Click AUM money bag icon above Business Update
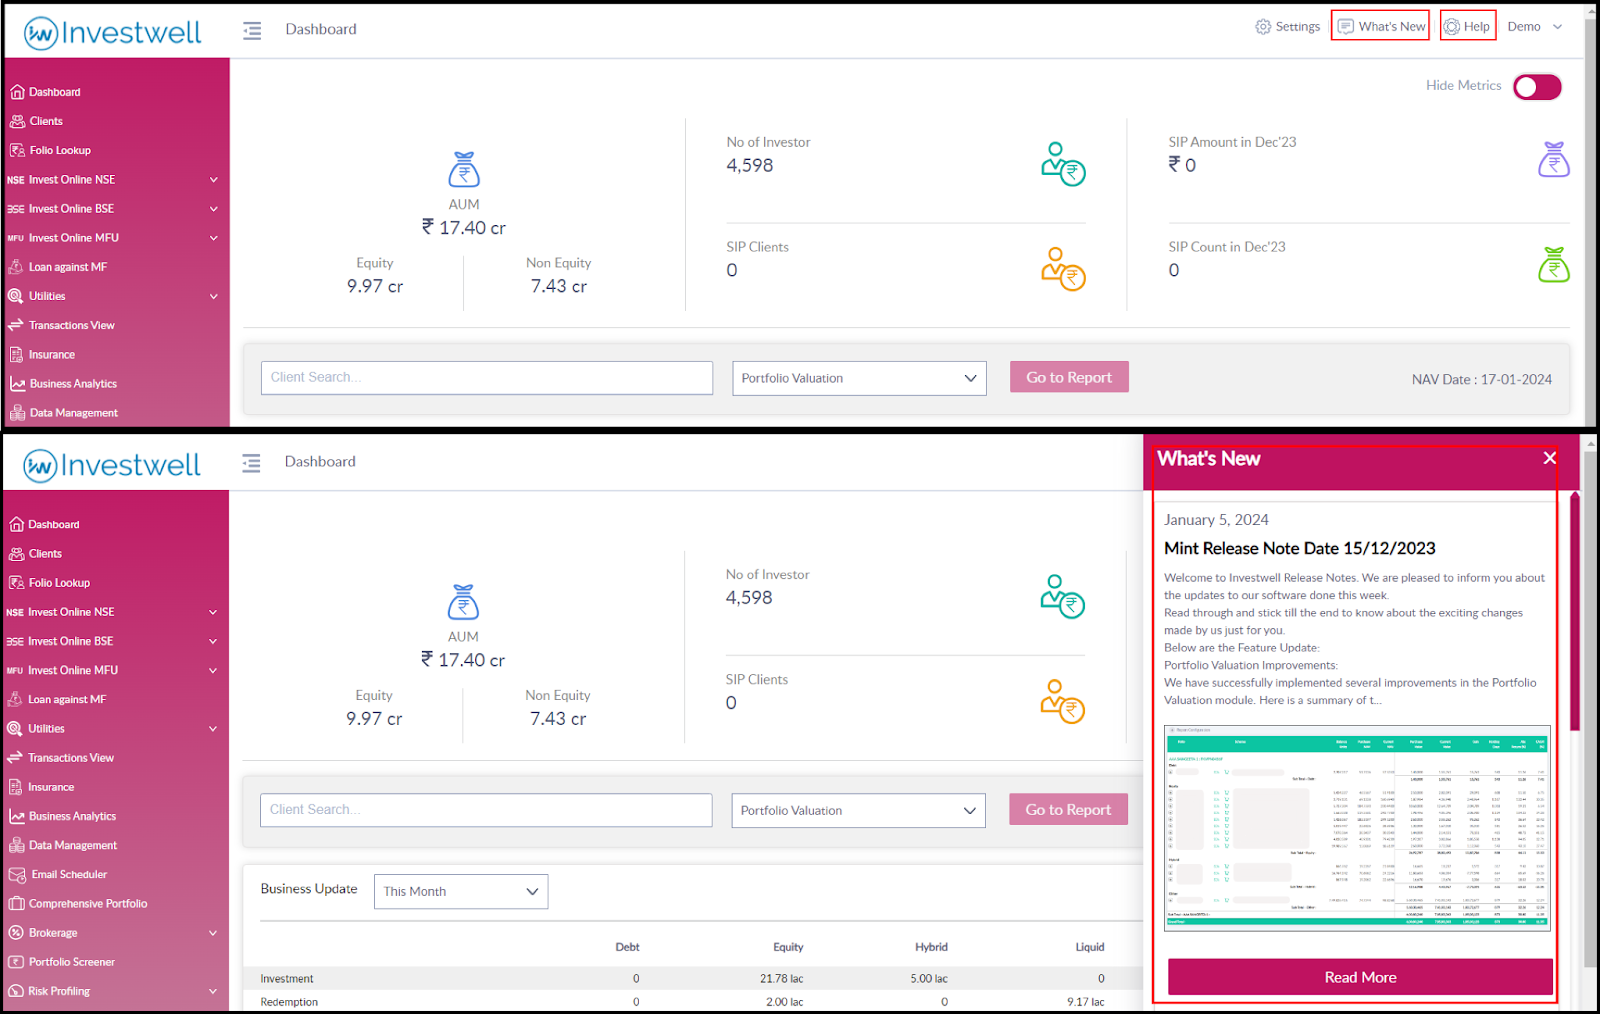 pos(463,602)
